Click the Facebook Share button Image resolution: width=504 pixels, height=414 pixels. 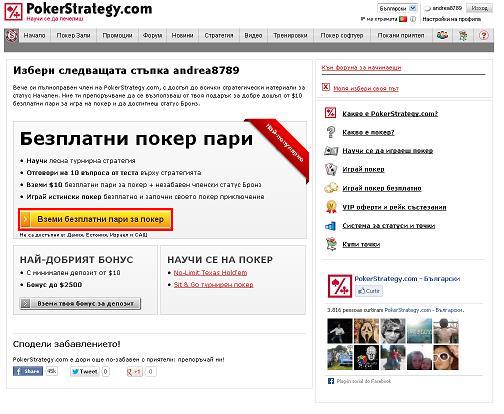(x=28, y=371)
